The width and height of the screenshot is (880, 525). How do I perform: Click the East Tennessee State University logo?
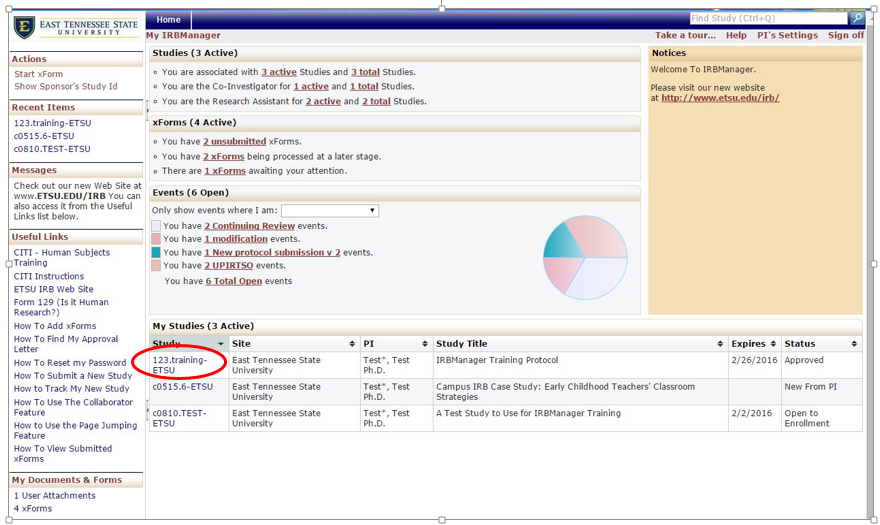[x=76, y=26]
